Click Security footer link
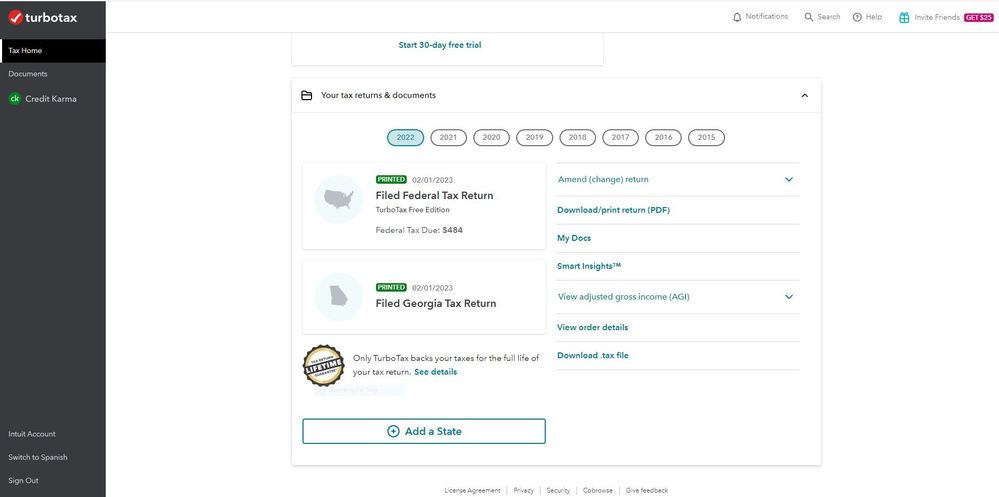 point(558,491)
